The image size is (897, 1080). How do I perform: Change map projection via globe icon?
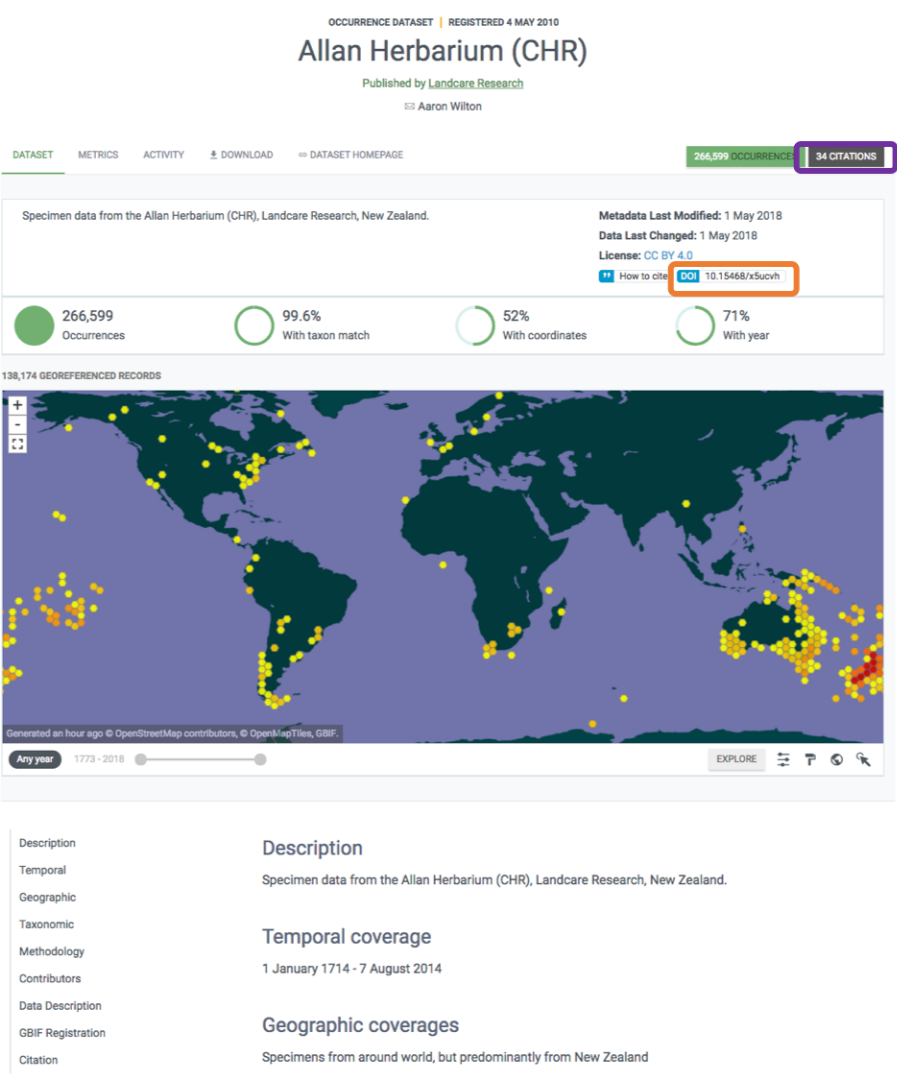836,760
